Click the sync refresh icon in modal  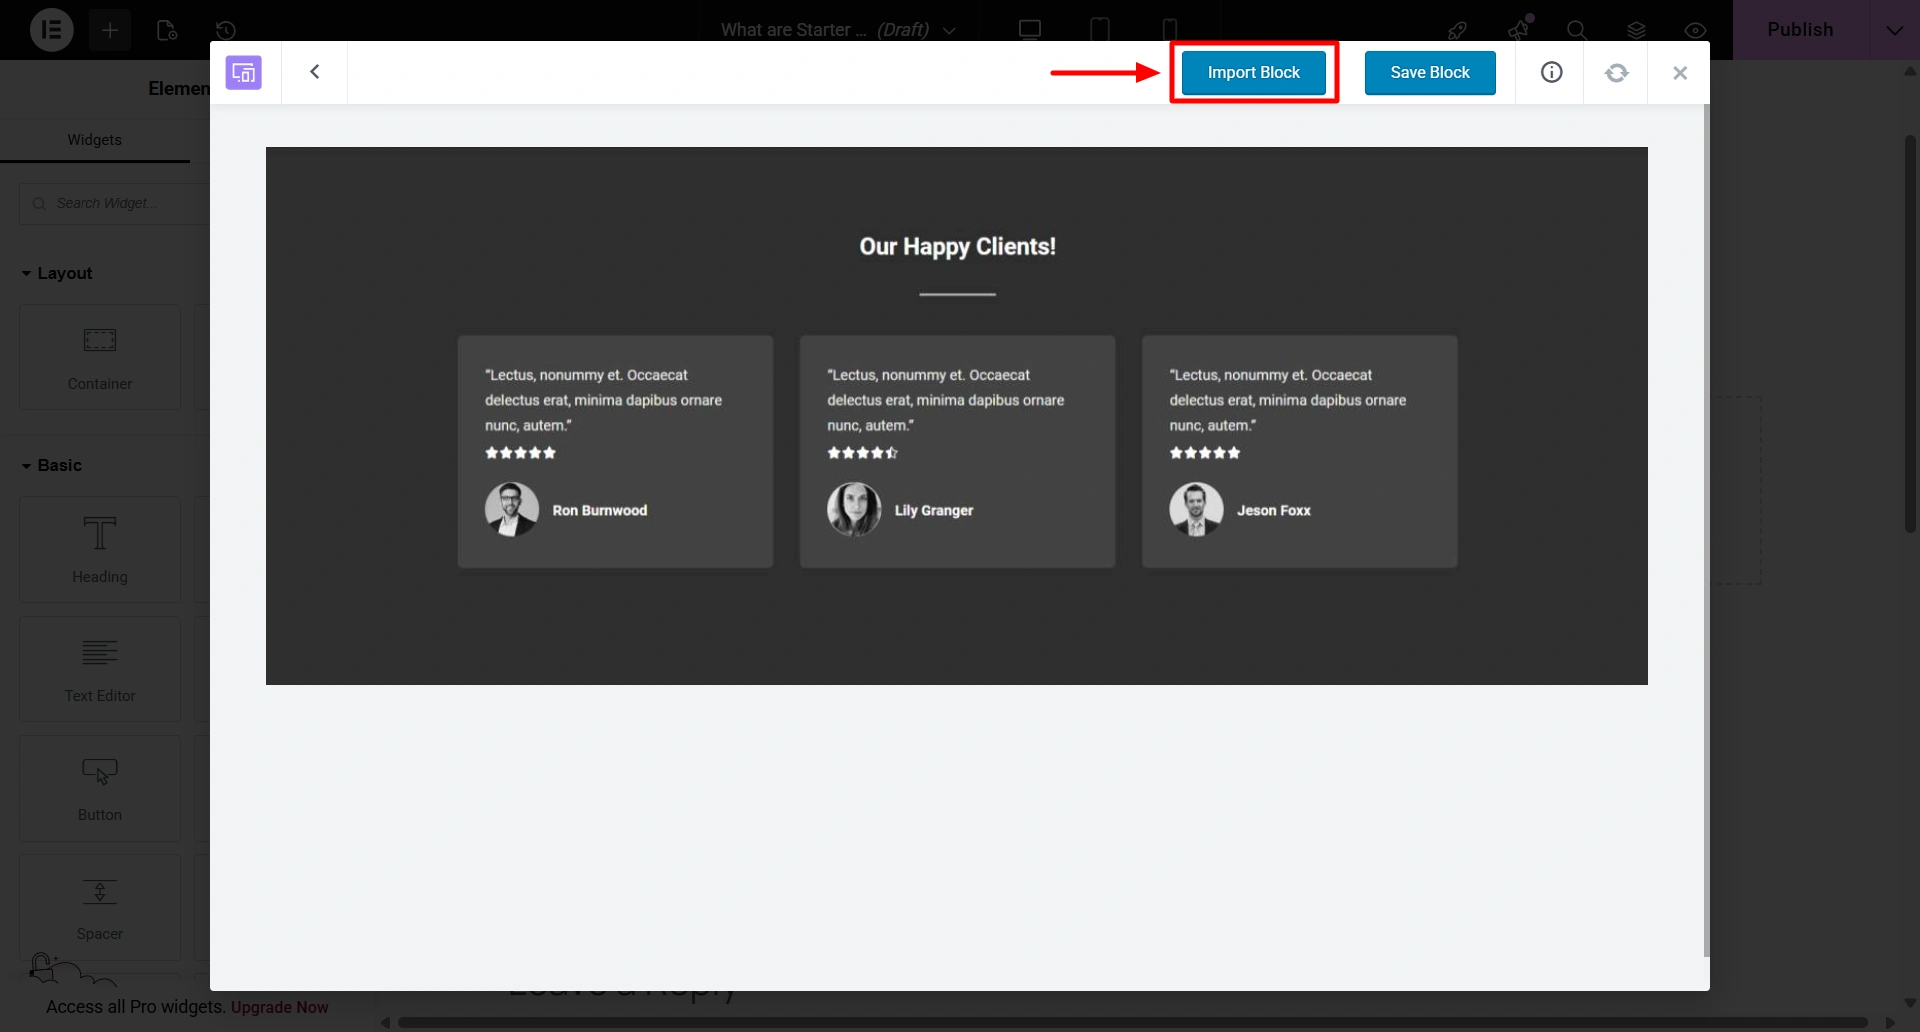pyautogui.click(x=1616, y=72)
